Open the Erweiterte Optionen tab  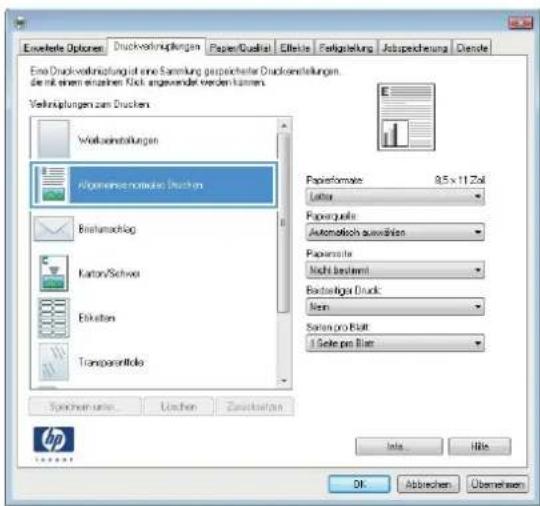[64, 48]
